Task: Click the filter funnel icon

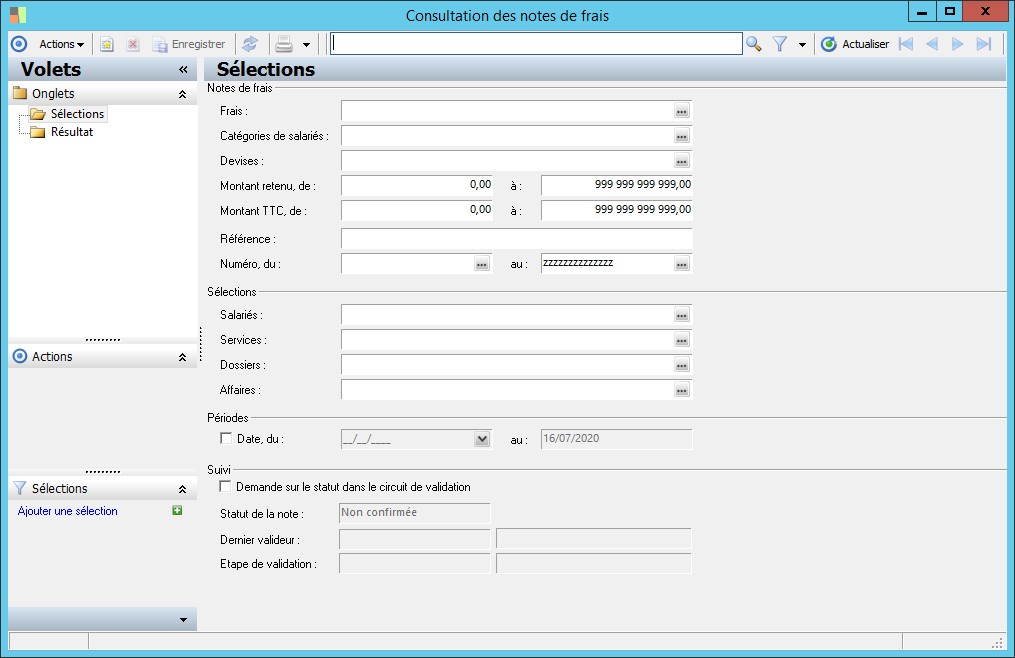Action: tap(780, 44)
